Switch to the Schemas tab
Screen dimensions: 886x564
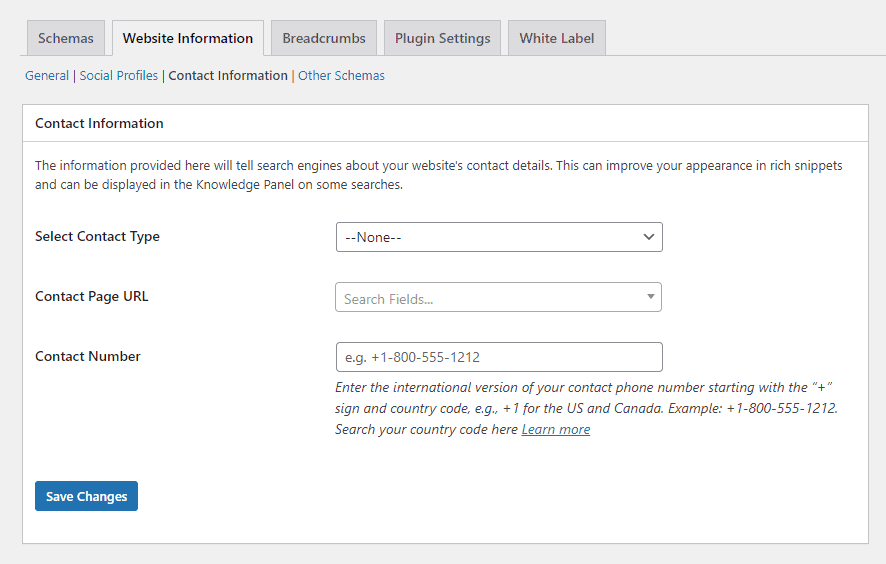65,39
